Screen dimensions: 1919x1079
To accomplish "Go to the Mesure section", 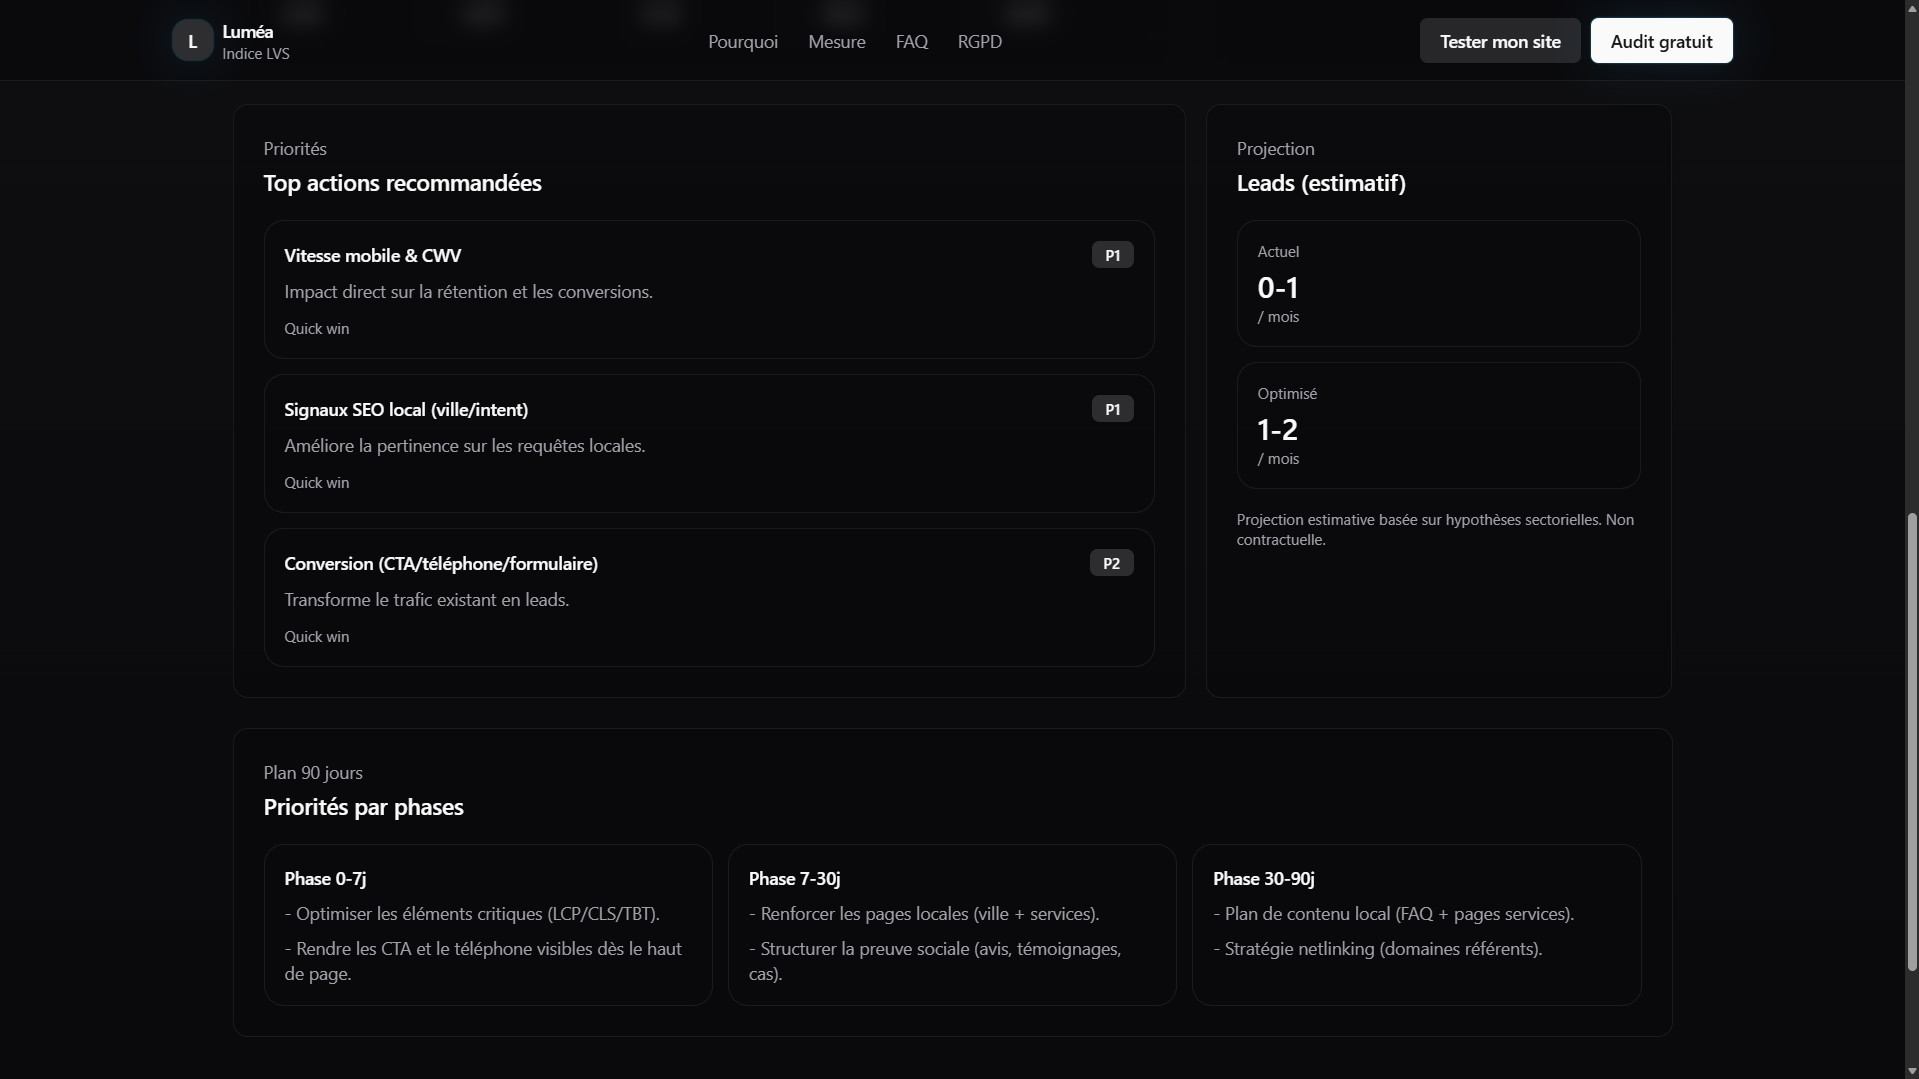I will click(836, 41).
